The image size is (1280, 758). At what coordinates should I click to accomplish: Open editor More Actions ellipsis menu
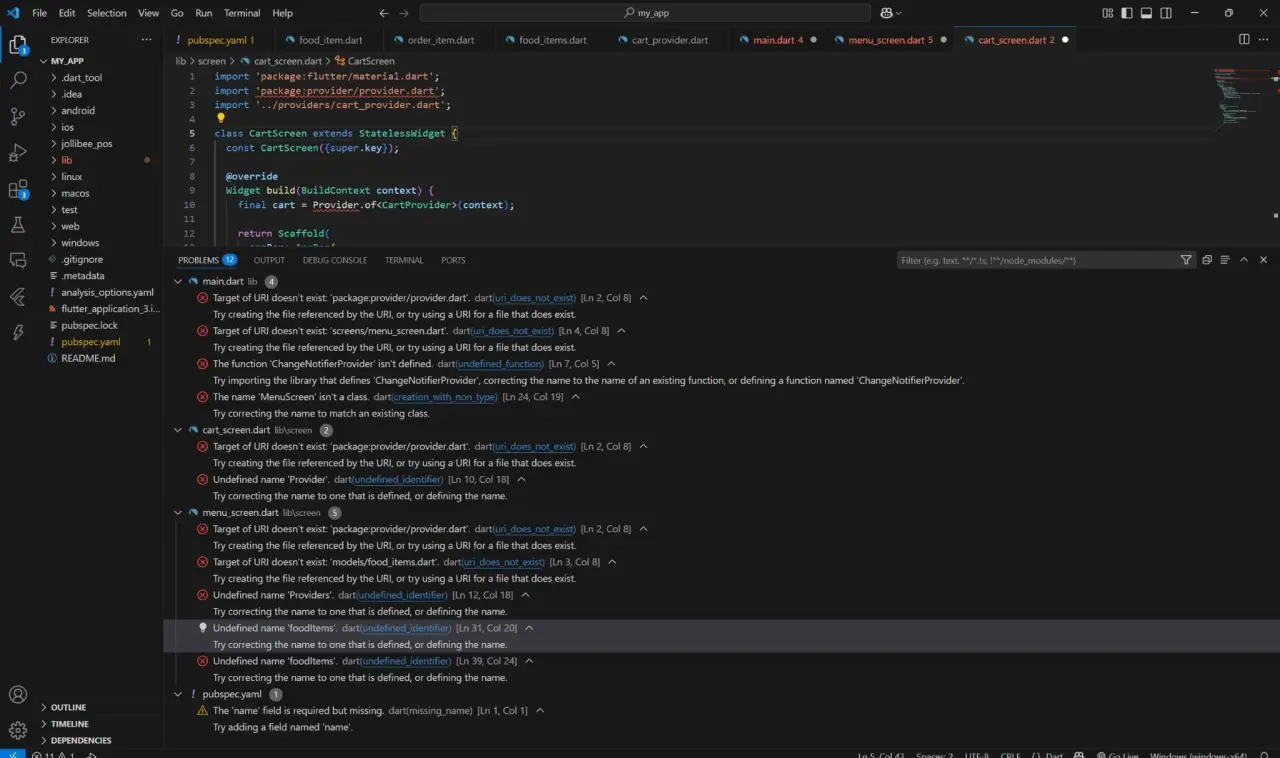(1264, 40)
